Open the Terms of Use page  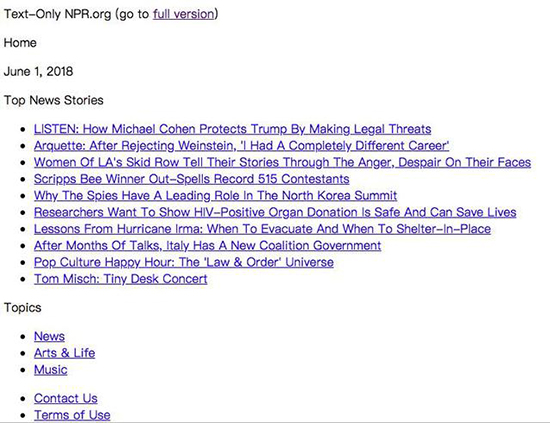[72, 415]
